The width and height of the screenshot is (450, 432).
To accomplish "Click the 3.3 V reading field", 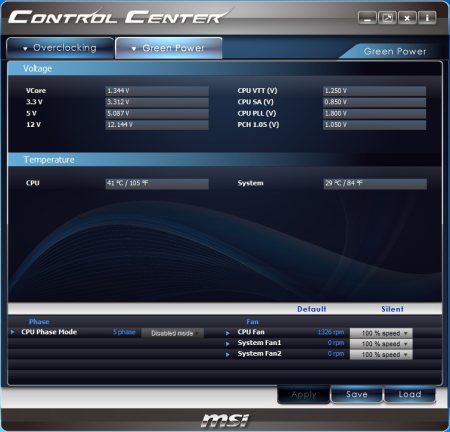I will (157, 102).
